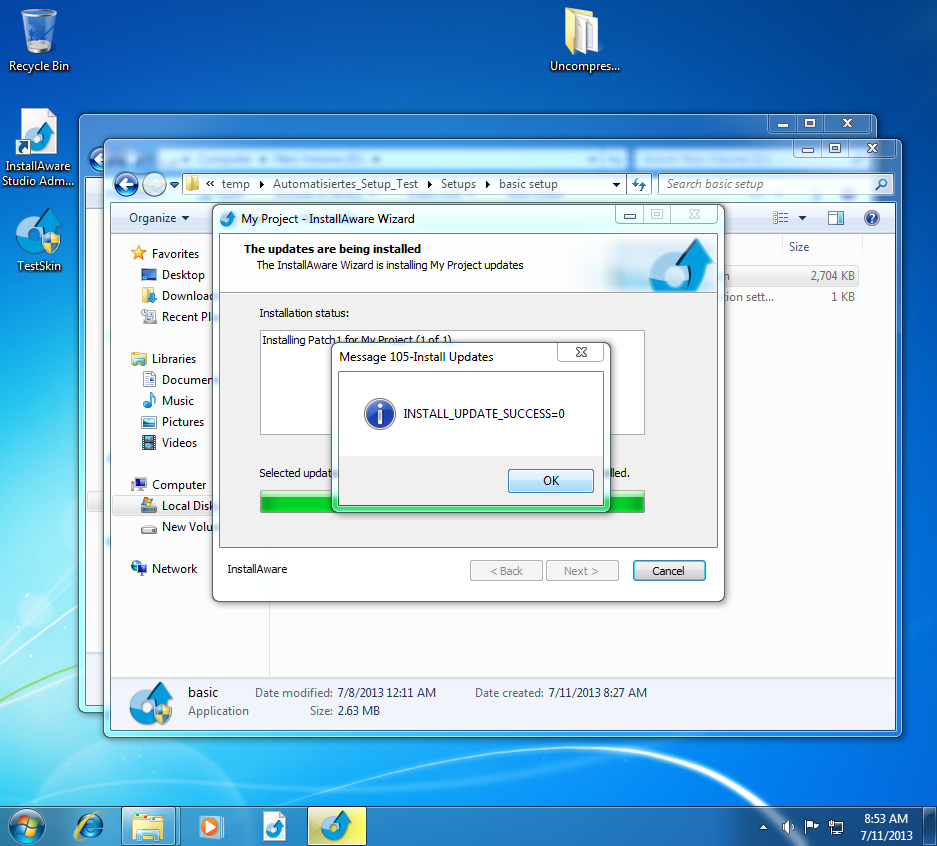937x846 pixels.
Task: Open Explorer help
Action: [x=872, y=218]
